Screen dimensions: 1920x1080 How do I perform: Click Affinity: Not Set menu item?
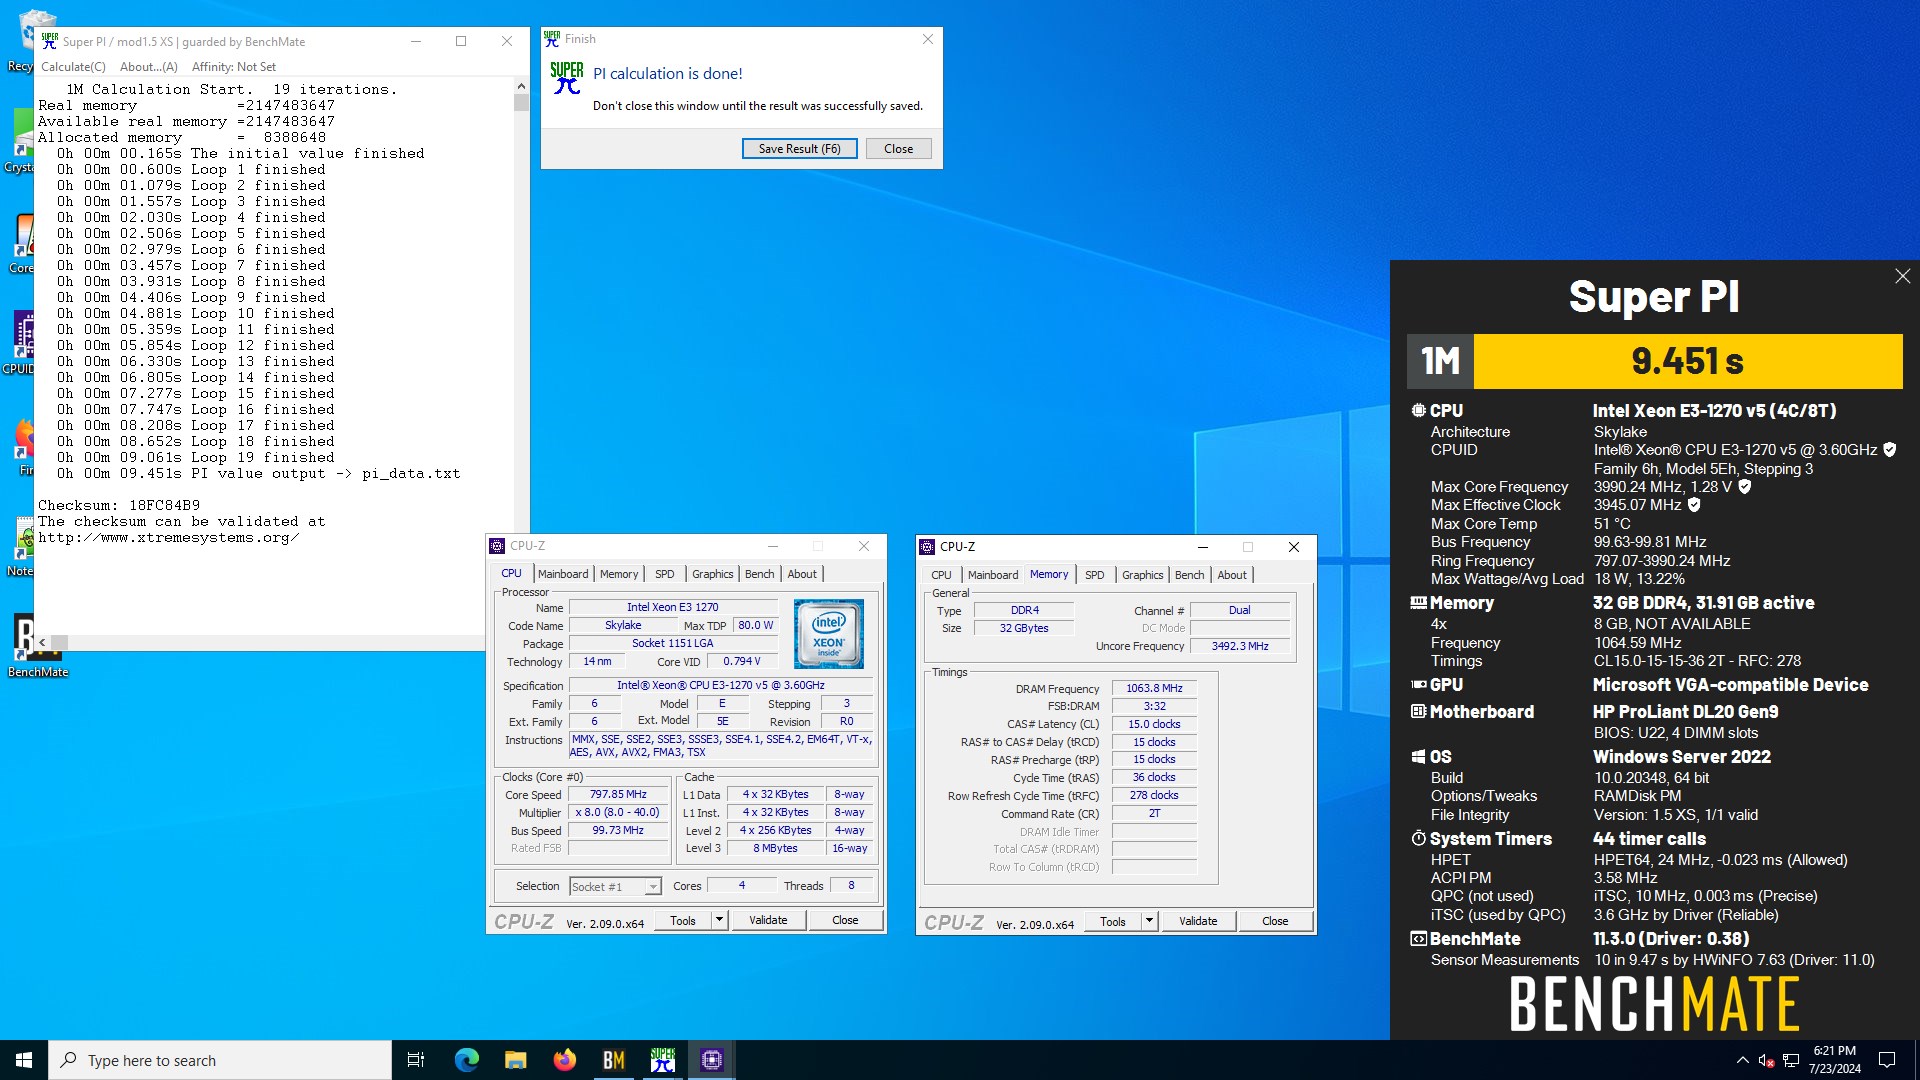coord(234,66)
